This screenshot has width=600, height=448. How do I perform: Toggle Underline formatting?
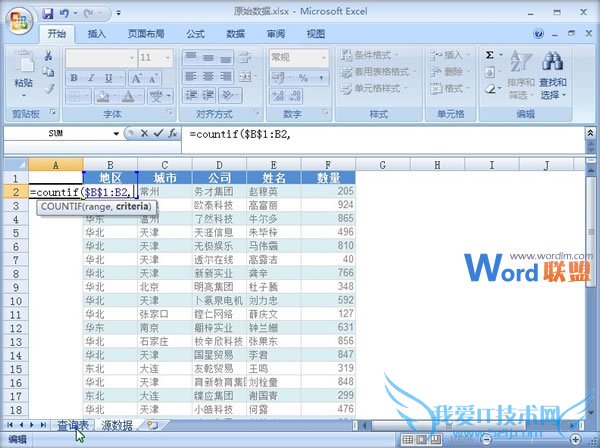tap(109, 78)
